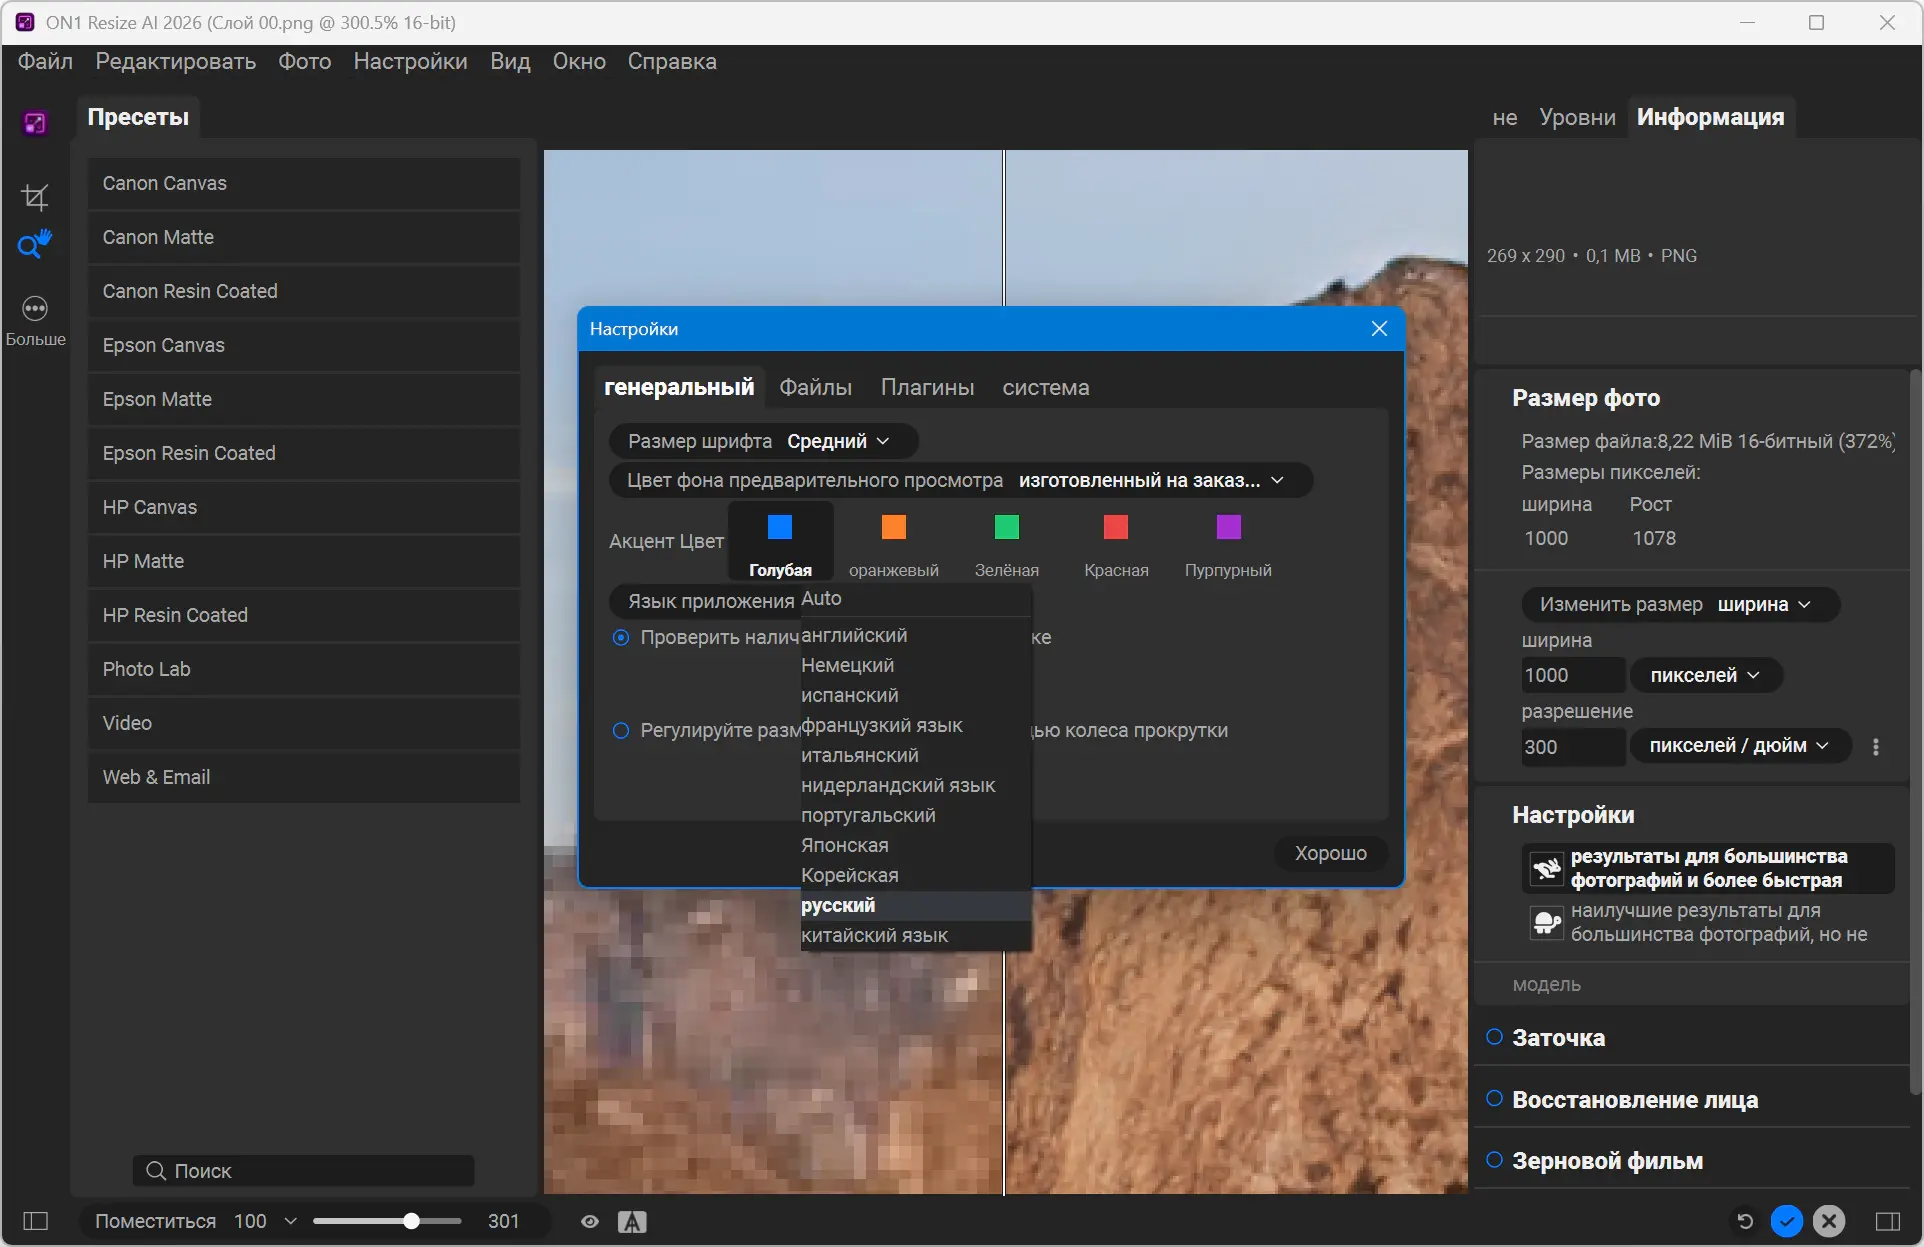Click the A mask view icon
Image resolution: width=1924 pixels, height=1247 pixels.
[x=632, y=1221]
